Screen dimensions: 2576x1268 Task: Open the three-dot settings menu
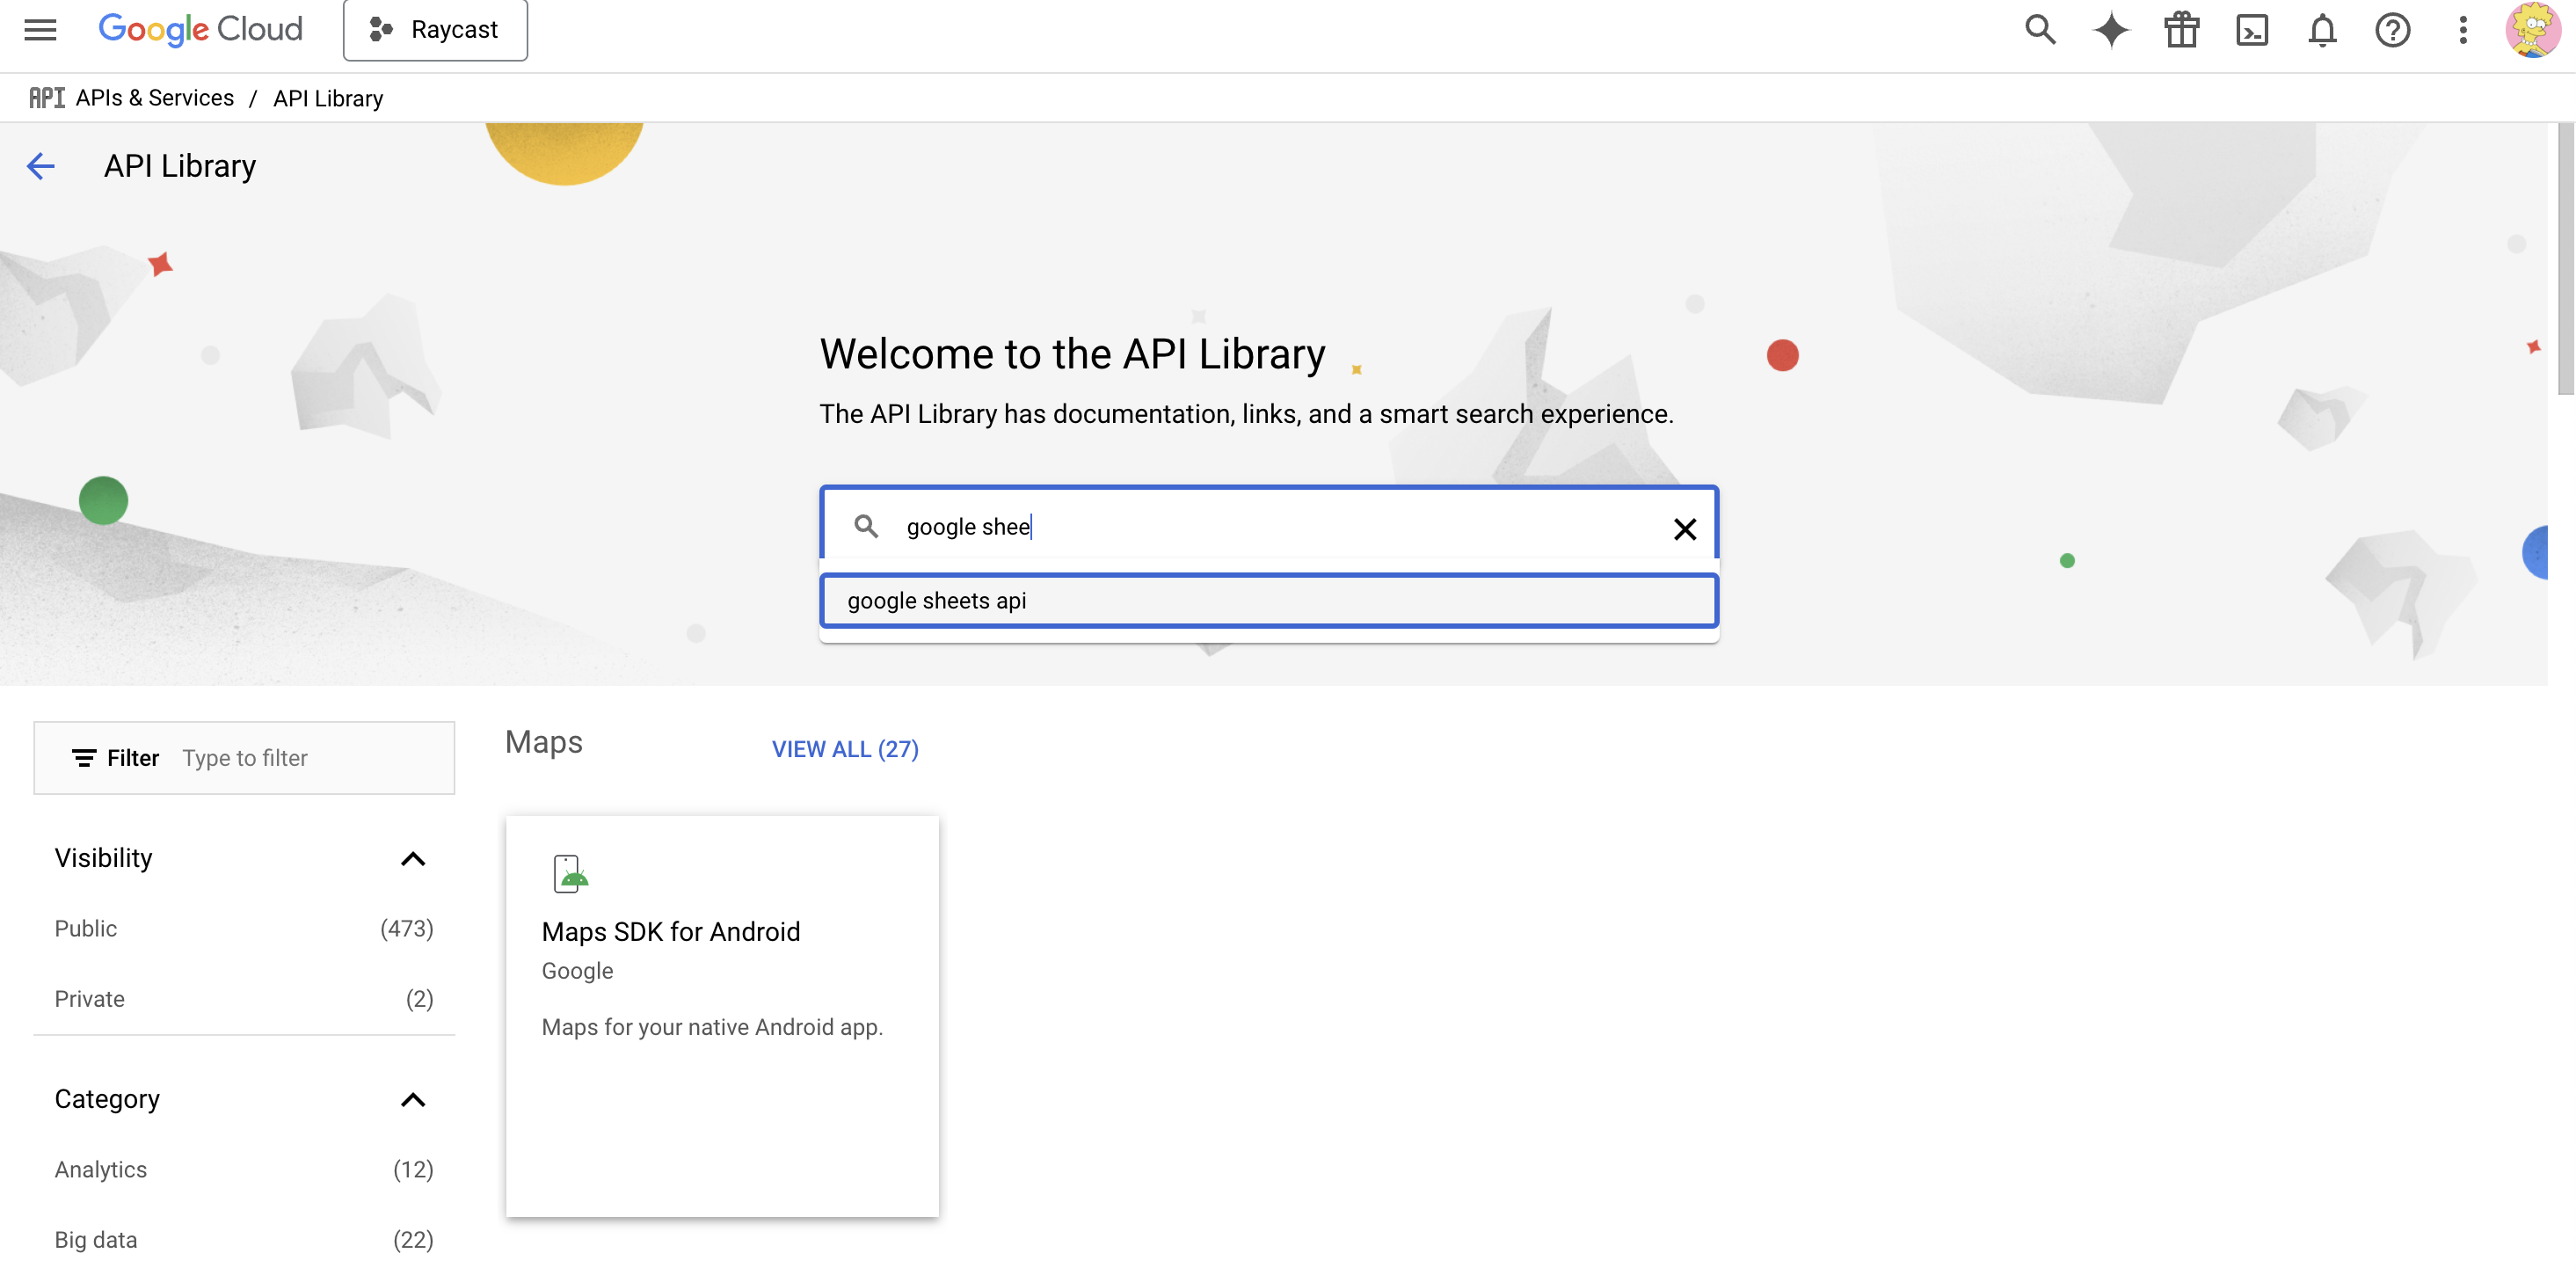pos(2462,30)
